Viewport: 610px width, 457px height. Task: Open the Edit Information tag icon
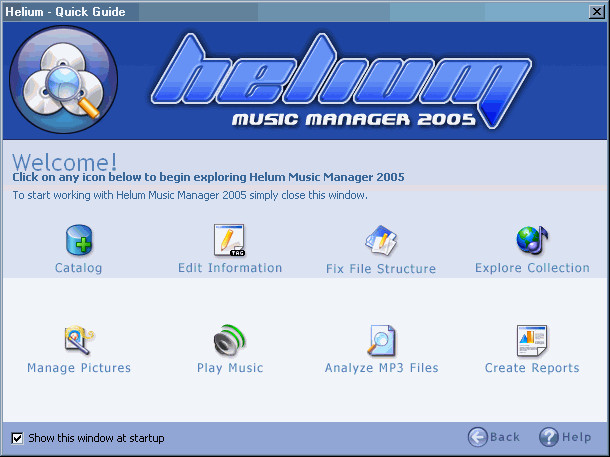click(x=230, y=240)
